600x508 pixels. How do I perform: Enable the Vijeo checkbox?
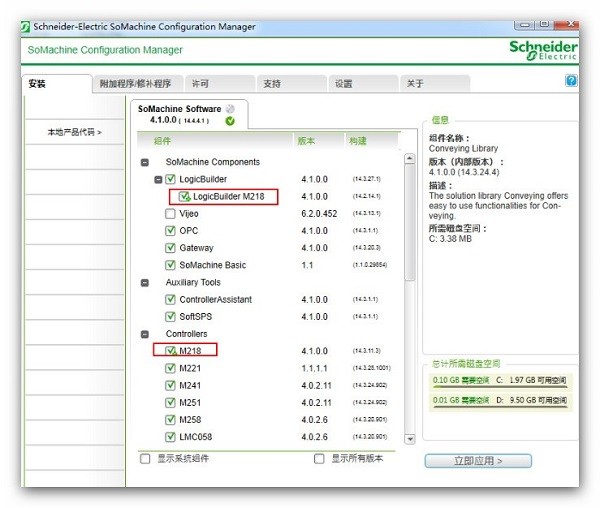(170, 213)
